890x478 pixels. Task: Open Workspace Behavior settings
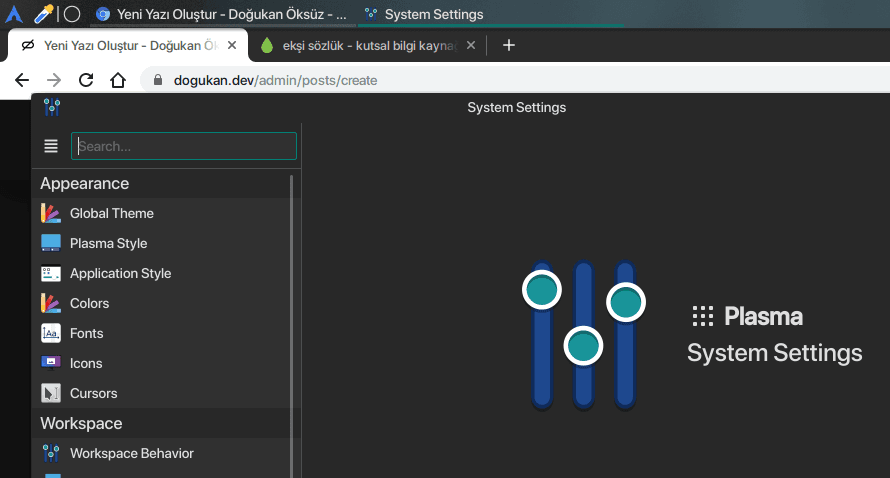(x=166, y=454)
